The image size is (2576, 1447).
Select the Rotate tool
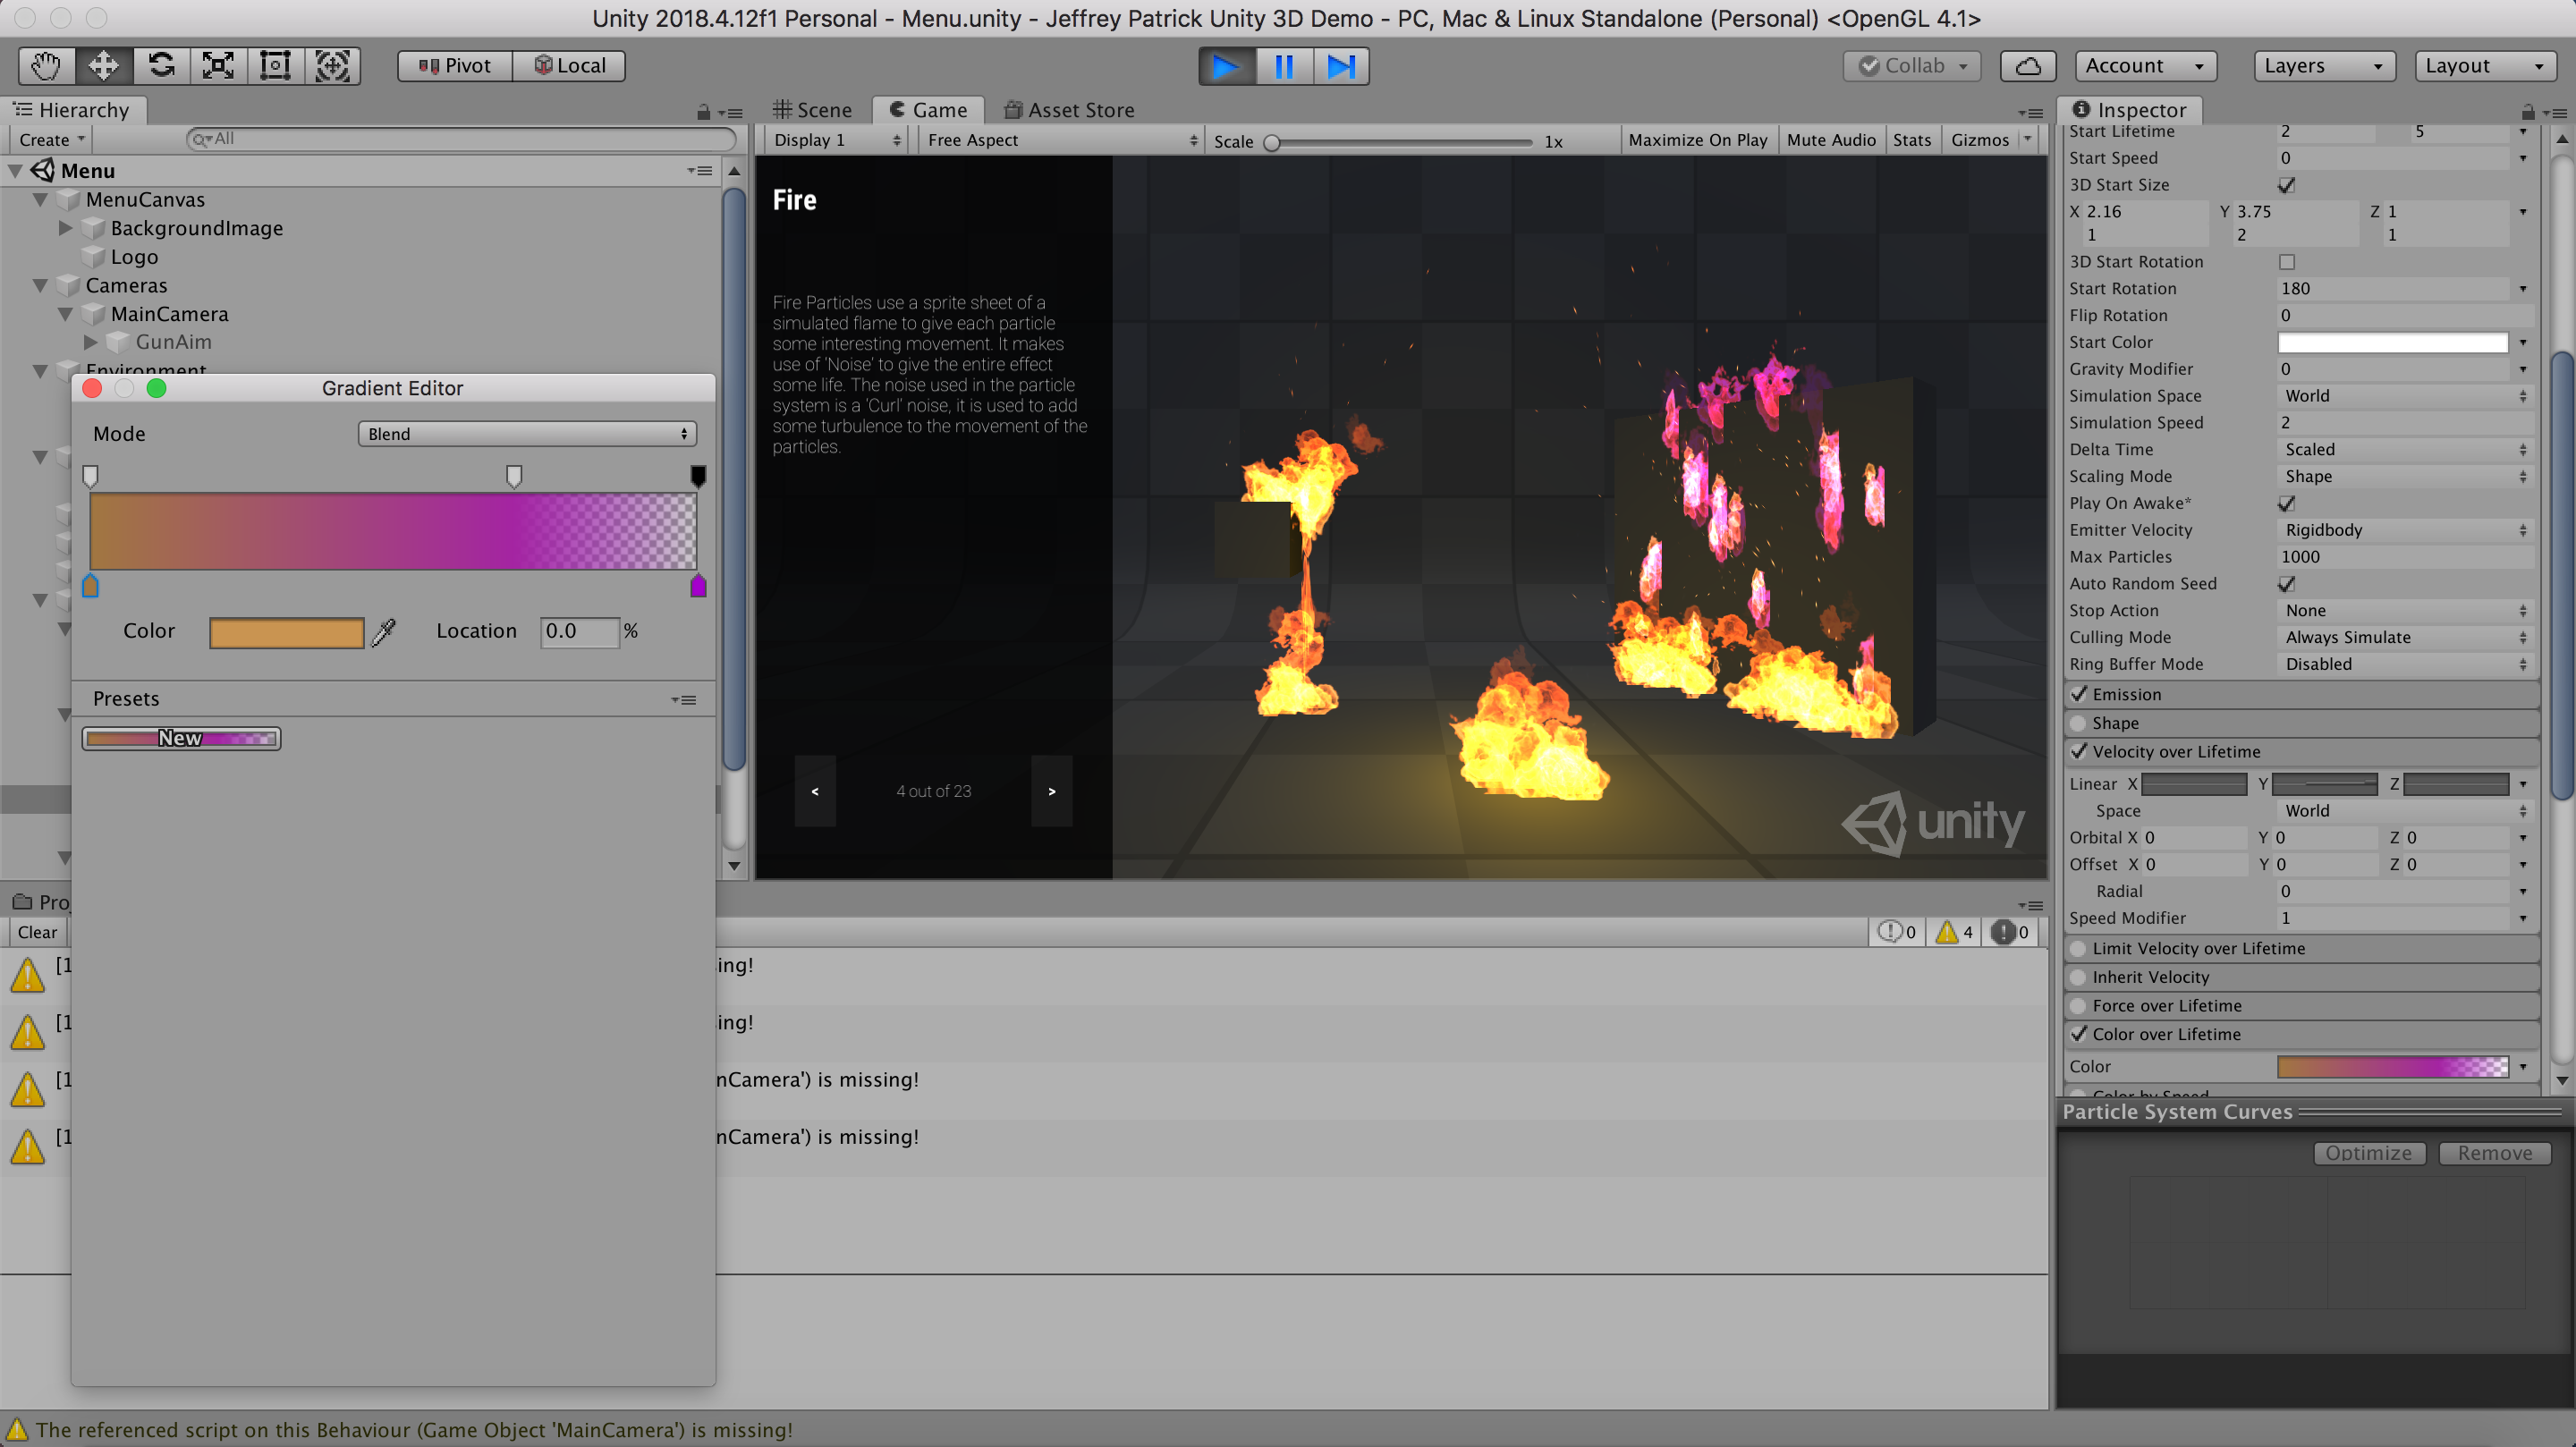coord(161,66)
